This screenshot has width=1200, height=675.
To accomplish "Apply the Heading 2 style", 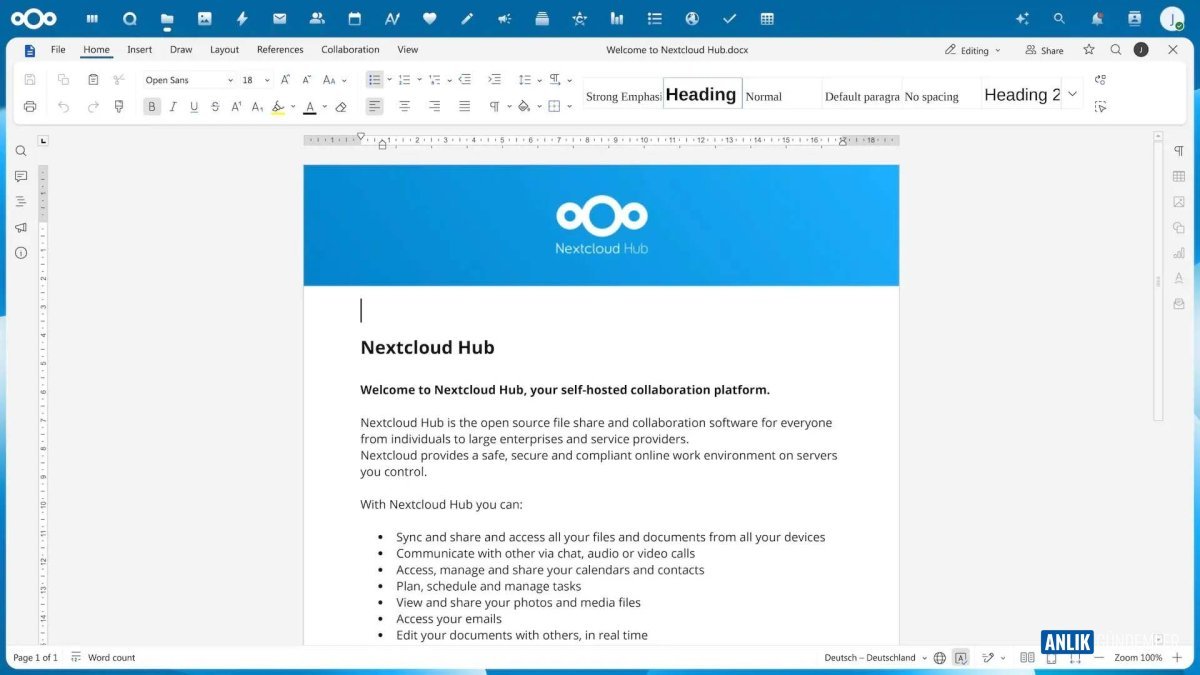I will (x=1022, y=94).
